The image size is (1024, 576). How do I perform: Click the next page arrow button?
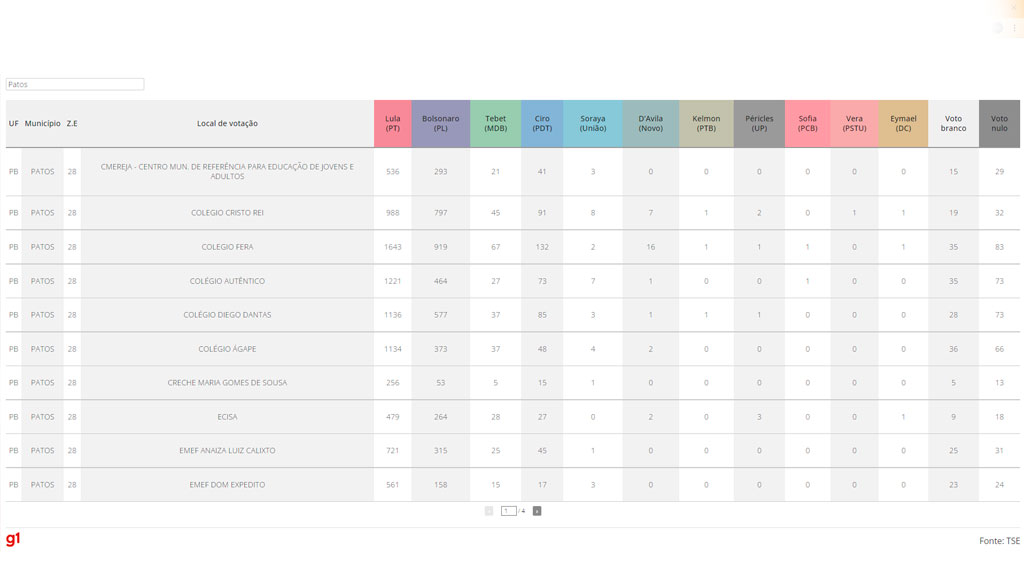[537, 511]
